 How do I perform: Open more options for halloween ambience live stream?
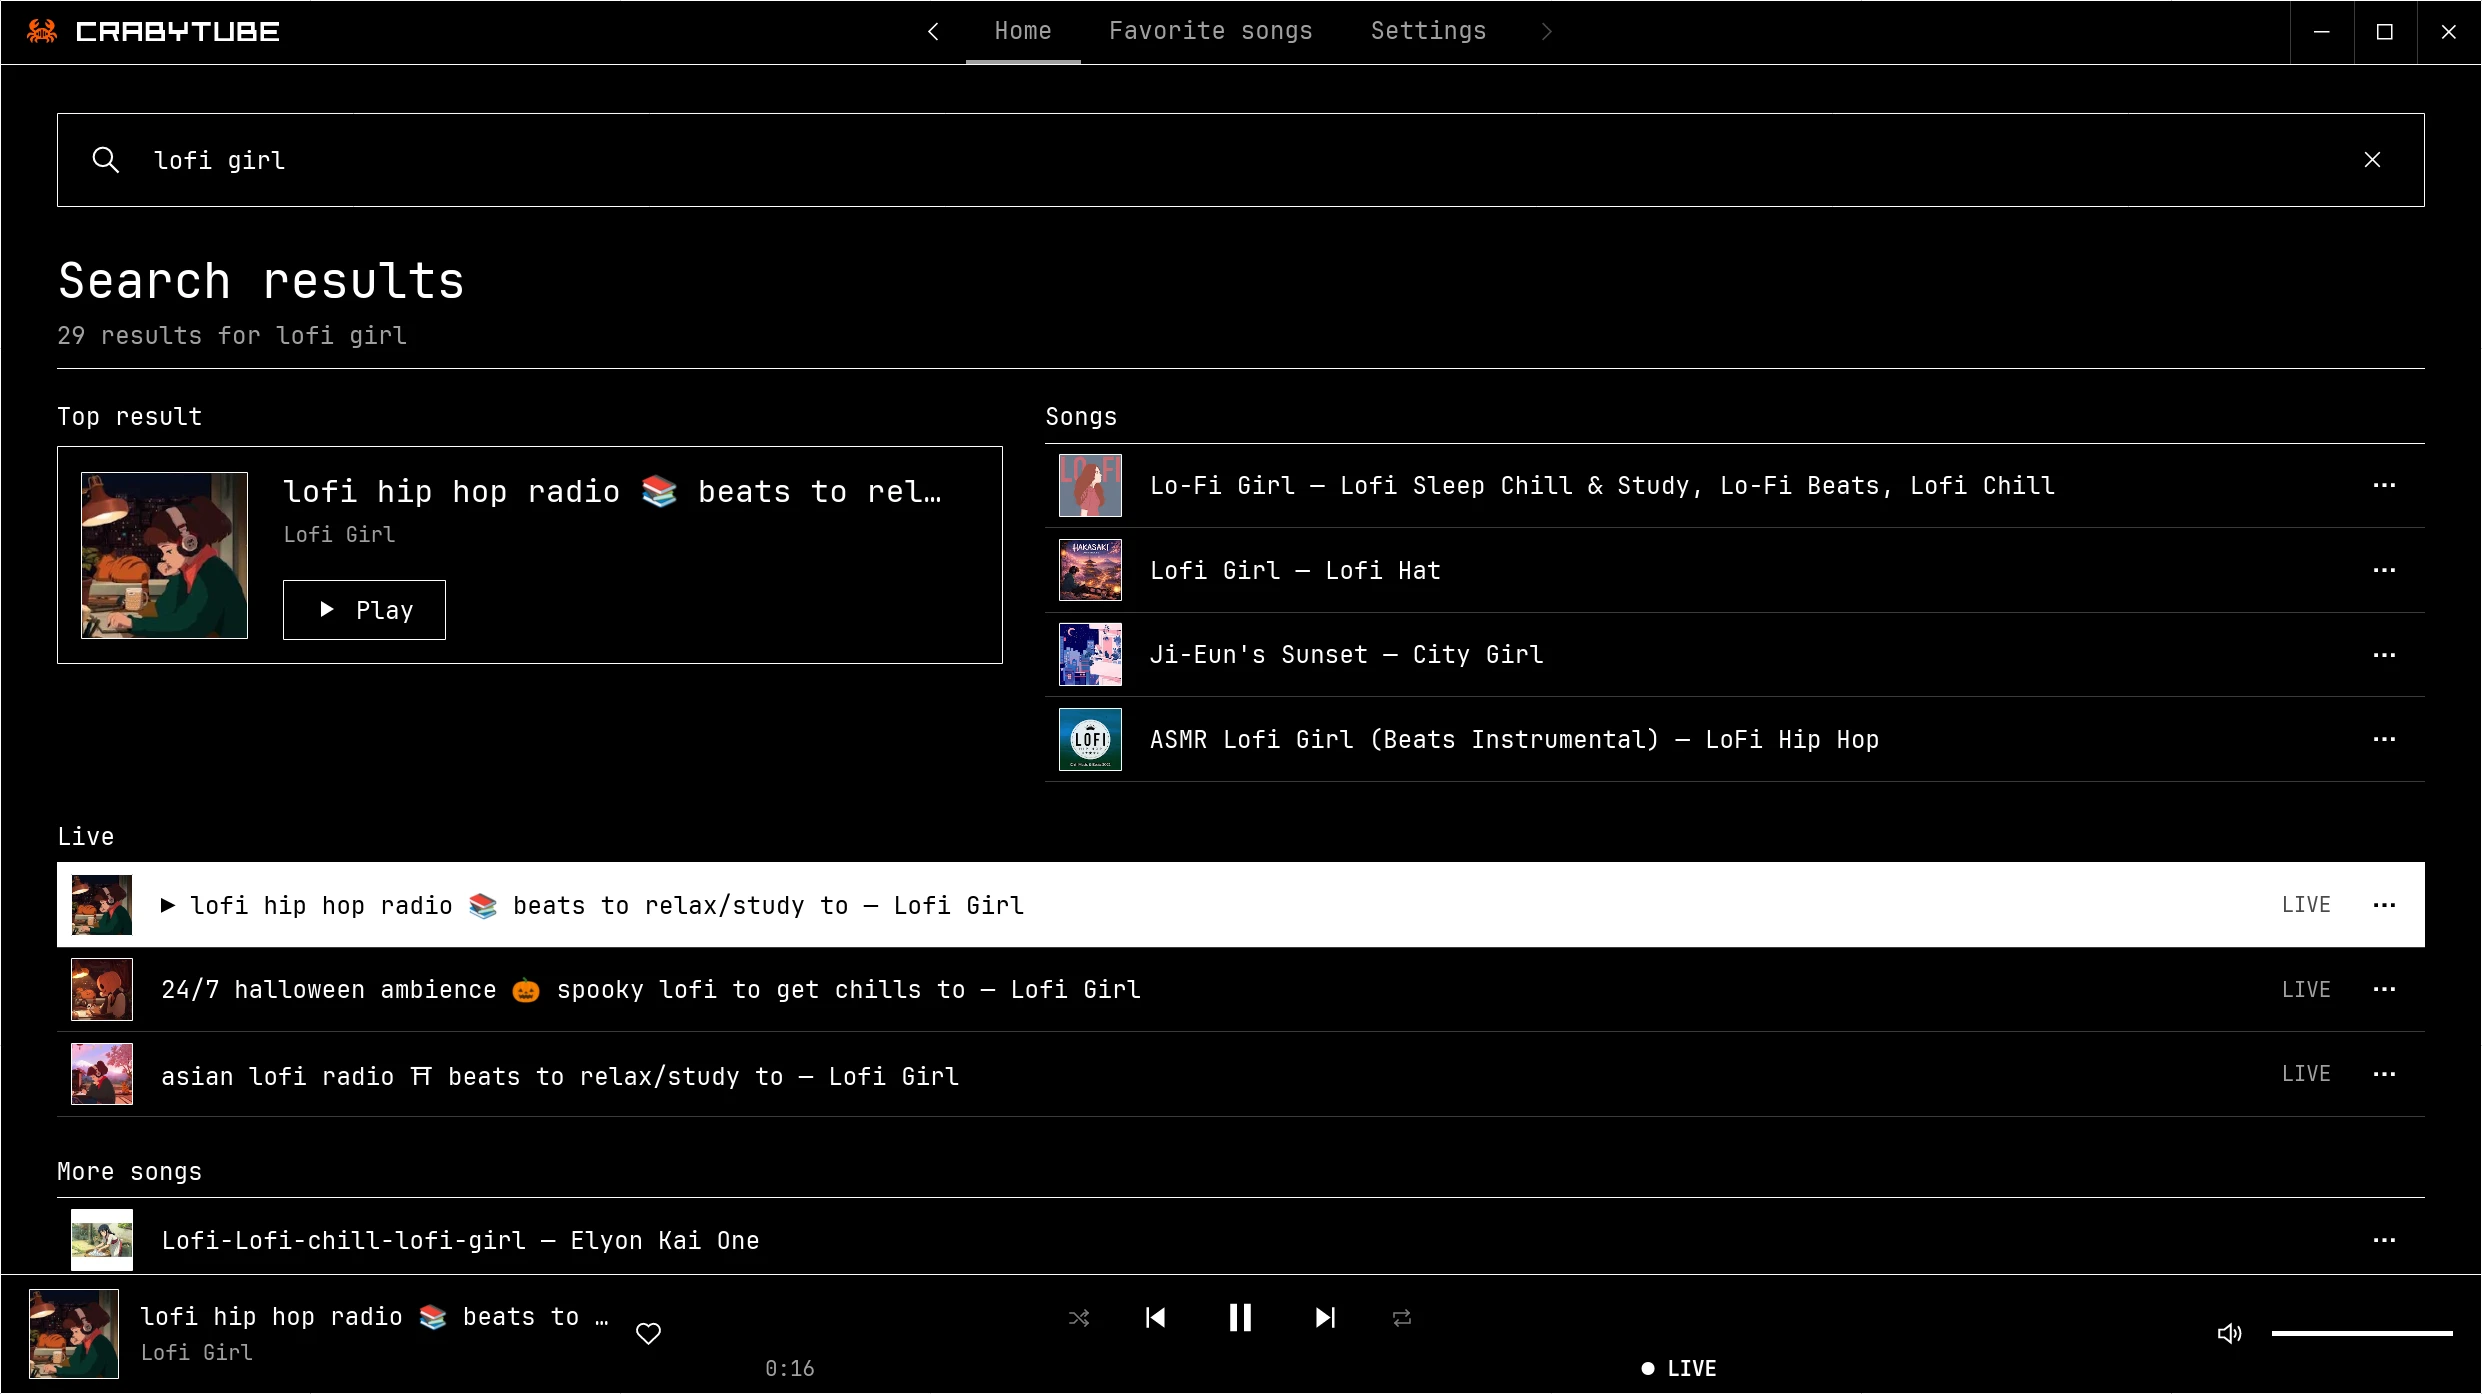pos(2384,989)
